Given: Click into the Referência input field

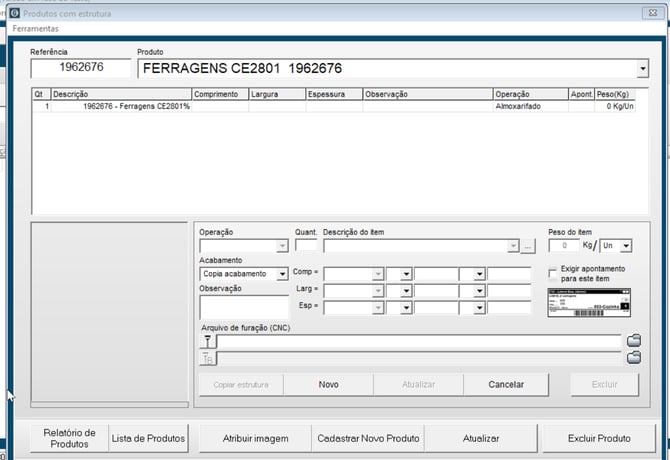Looking at the screenshot, I should click(x=81, y=69).
